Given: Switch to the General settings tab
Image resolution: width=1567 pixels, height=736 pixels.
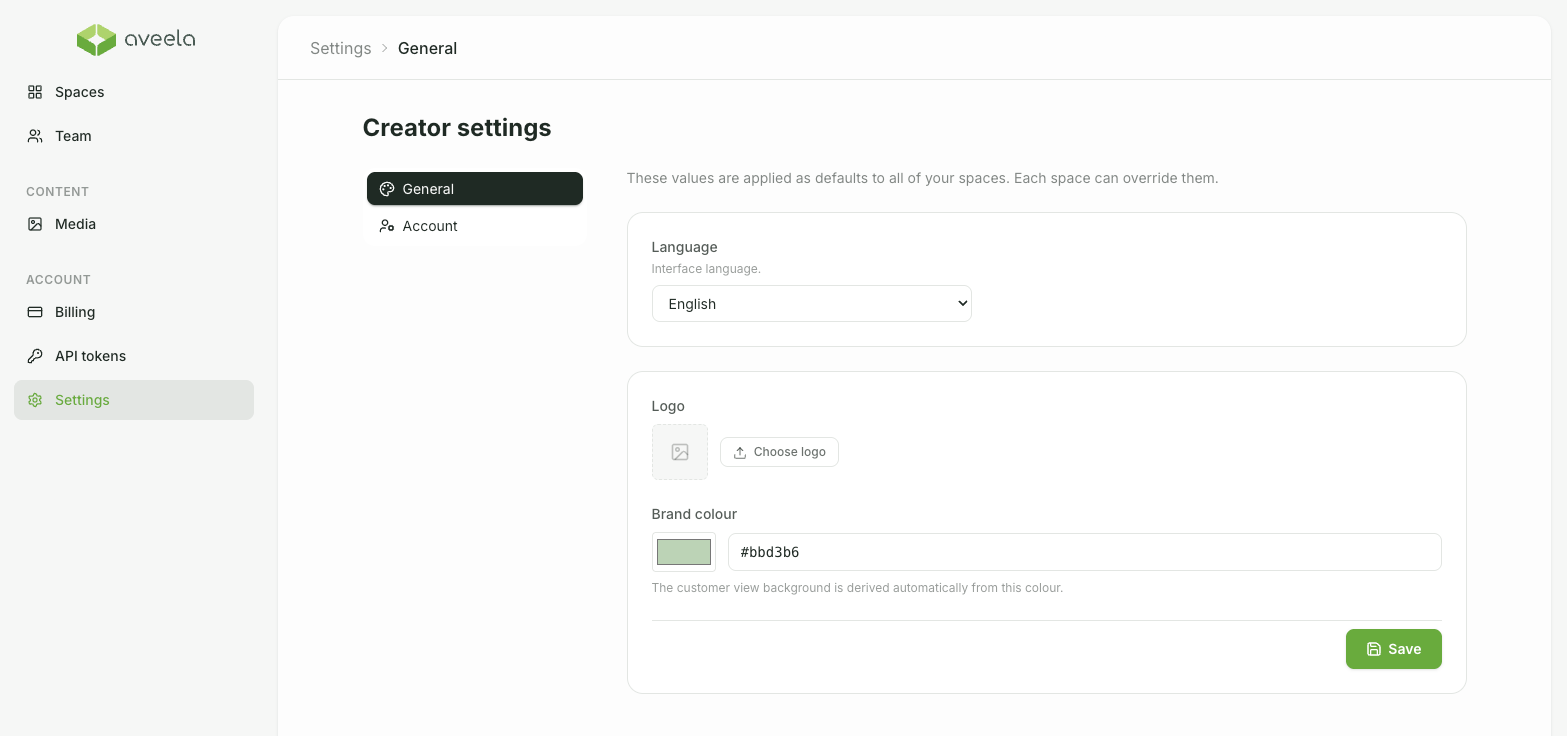Looking at the screenshot, I should pyautogui.click(x=475, y=189).
